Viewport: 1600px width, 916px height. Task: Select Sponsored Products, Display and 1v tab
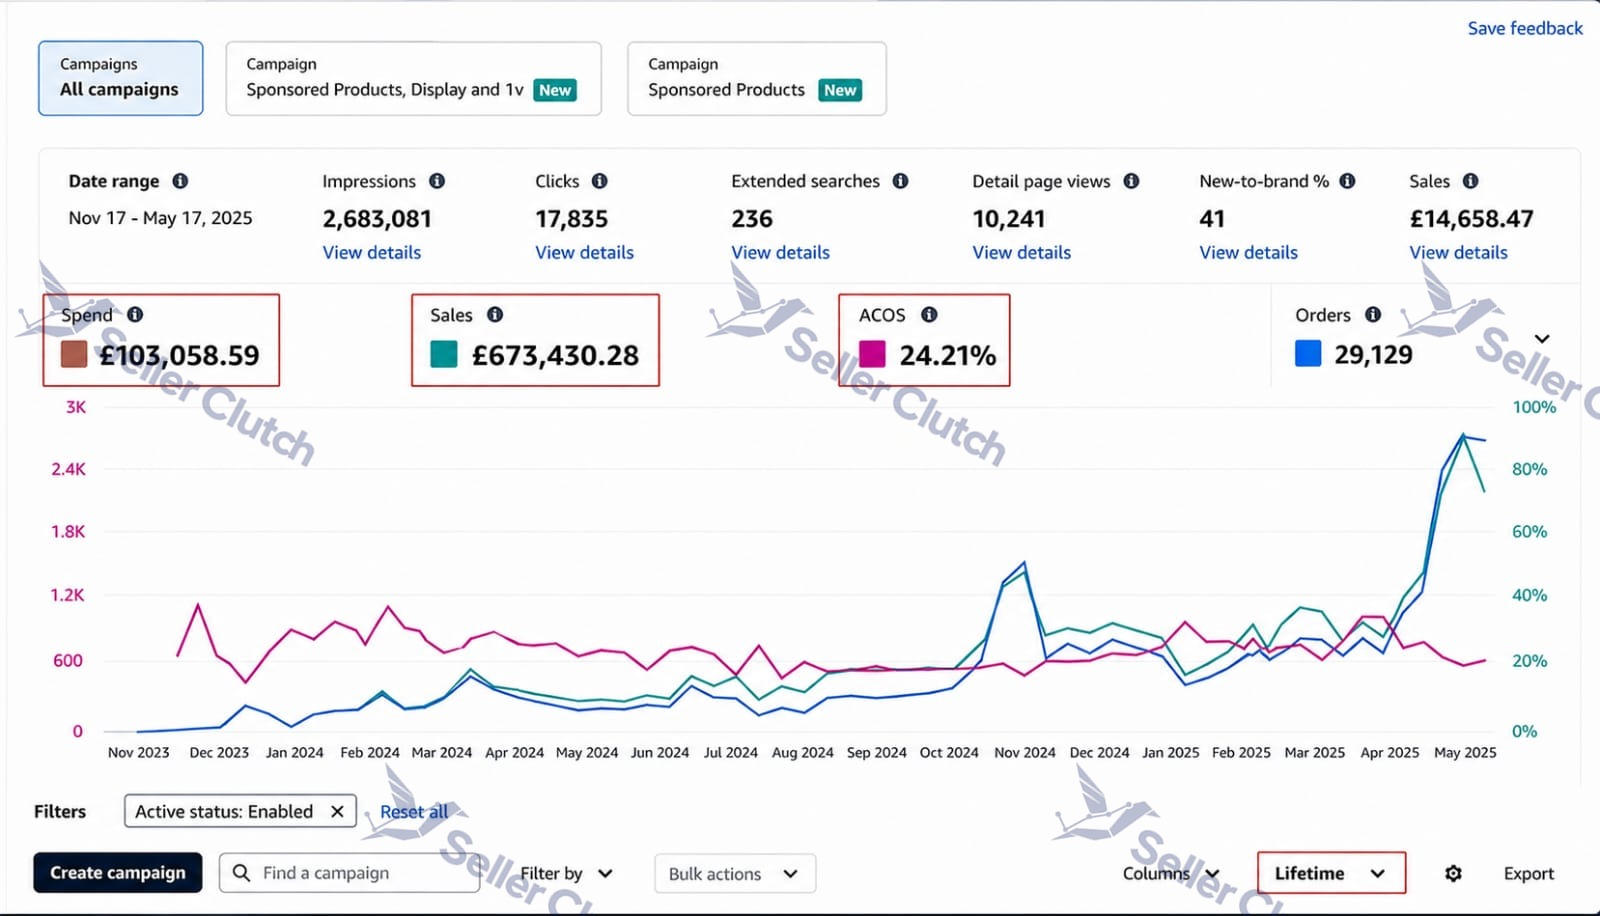(x=413, y=78)
